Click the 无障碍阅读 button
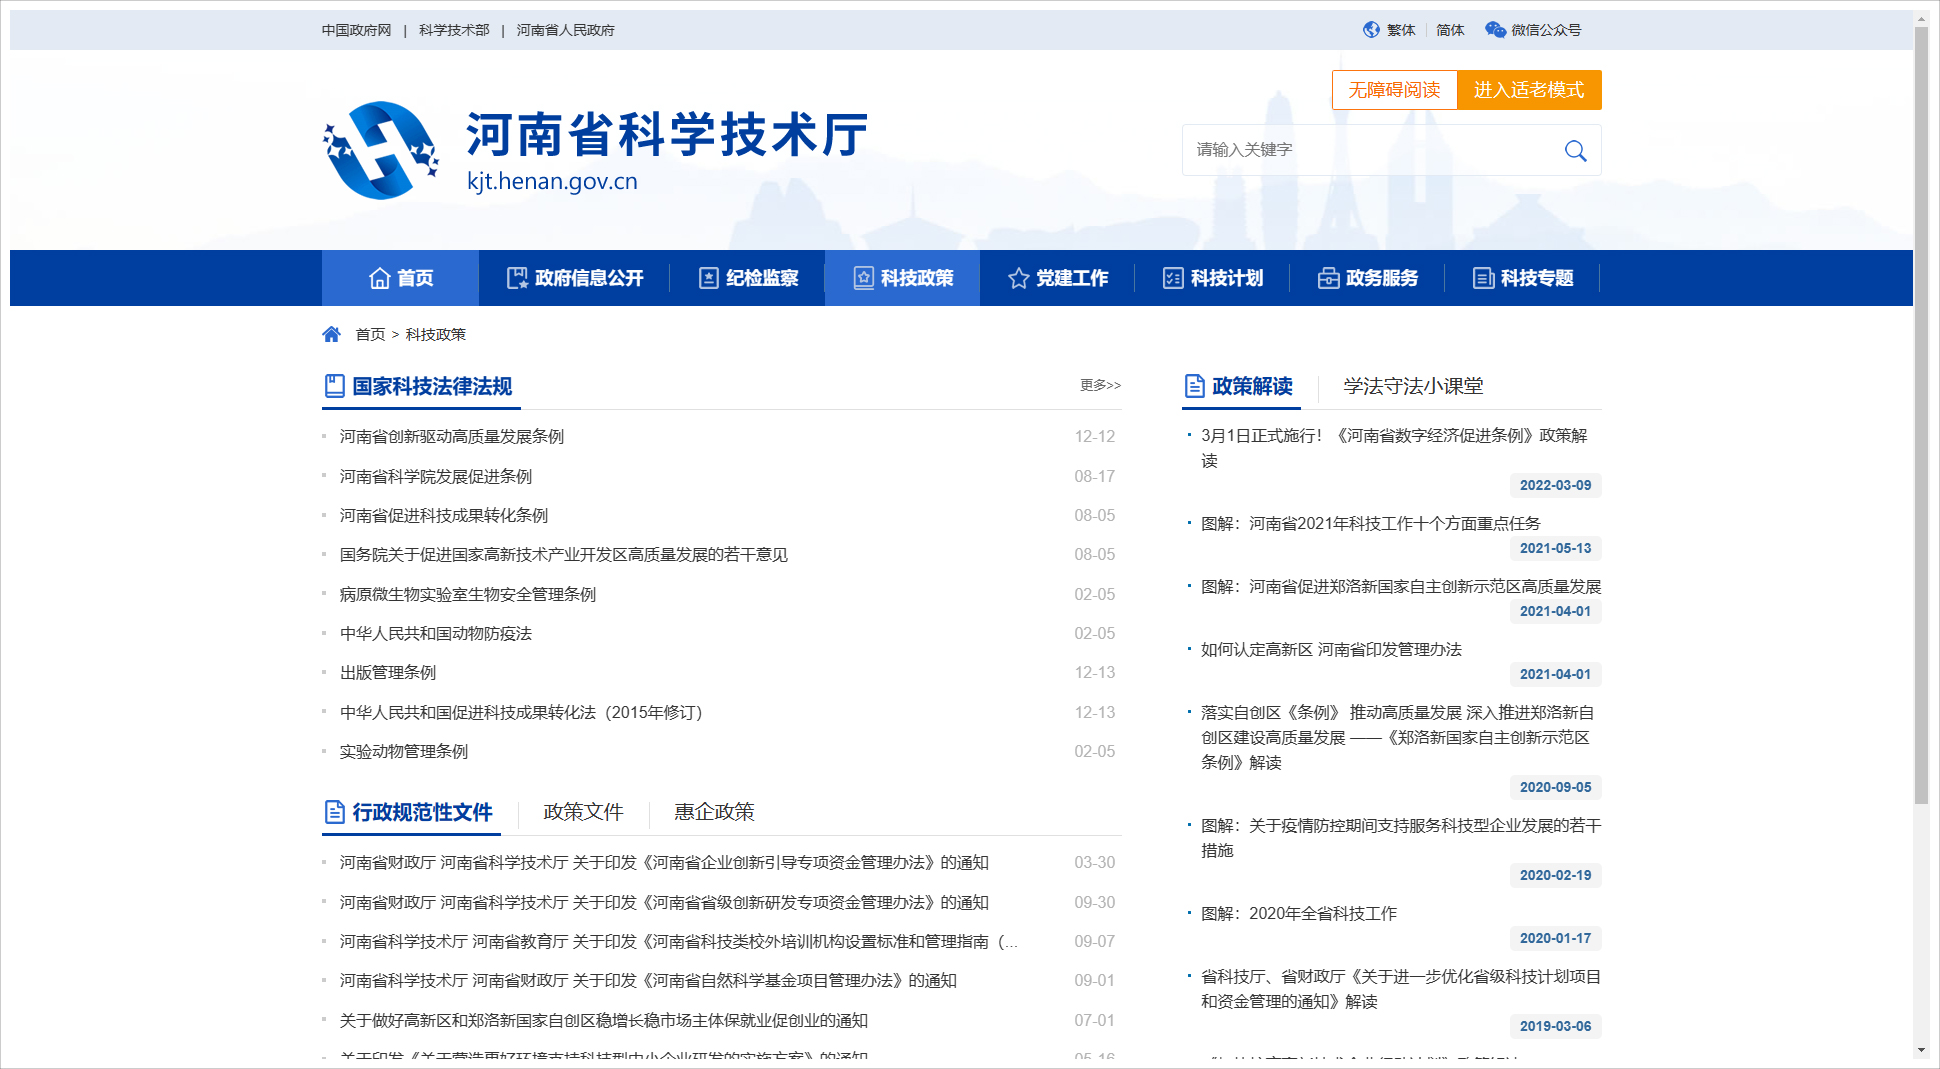This screenshot has width=1940, height=1069. [x=1394, y=90]
